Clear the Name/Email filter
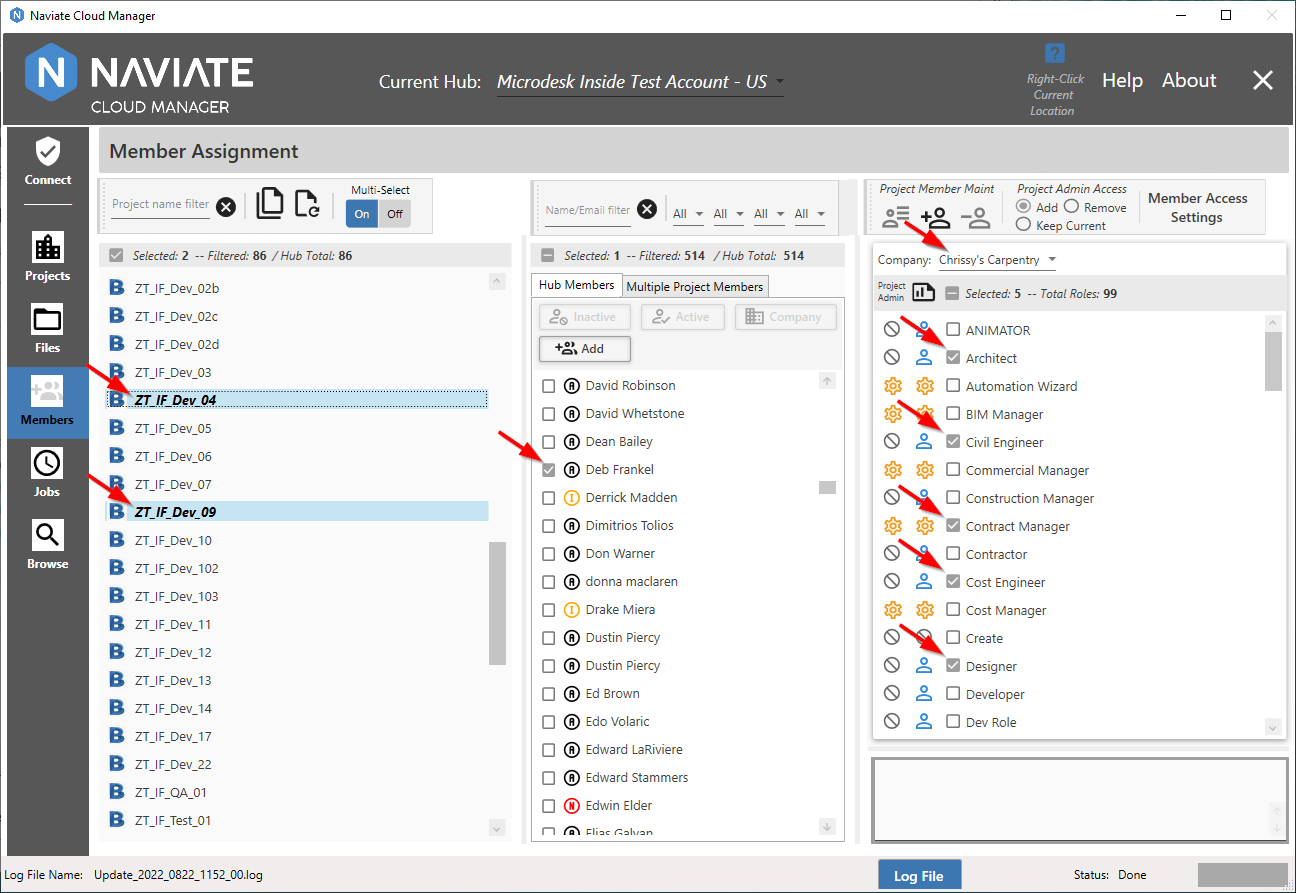The width and height of the screenshot is (1296, 893). coord(647,209)
